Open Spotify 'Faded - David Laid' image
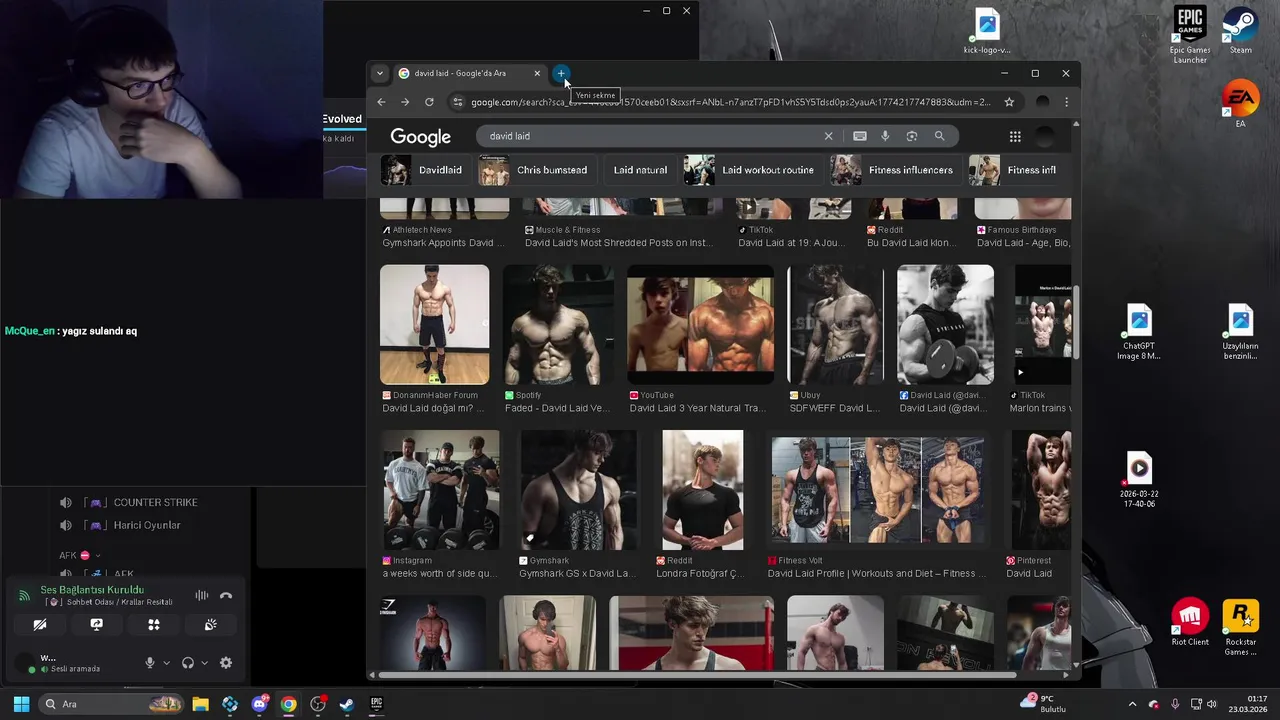 click(558, 324)
